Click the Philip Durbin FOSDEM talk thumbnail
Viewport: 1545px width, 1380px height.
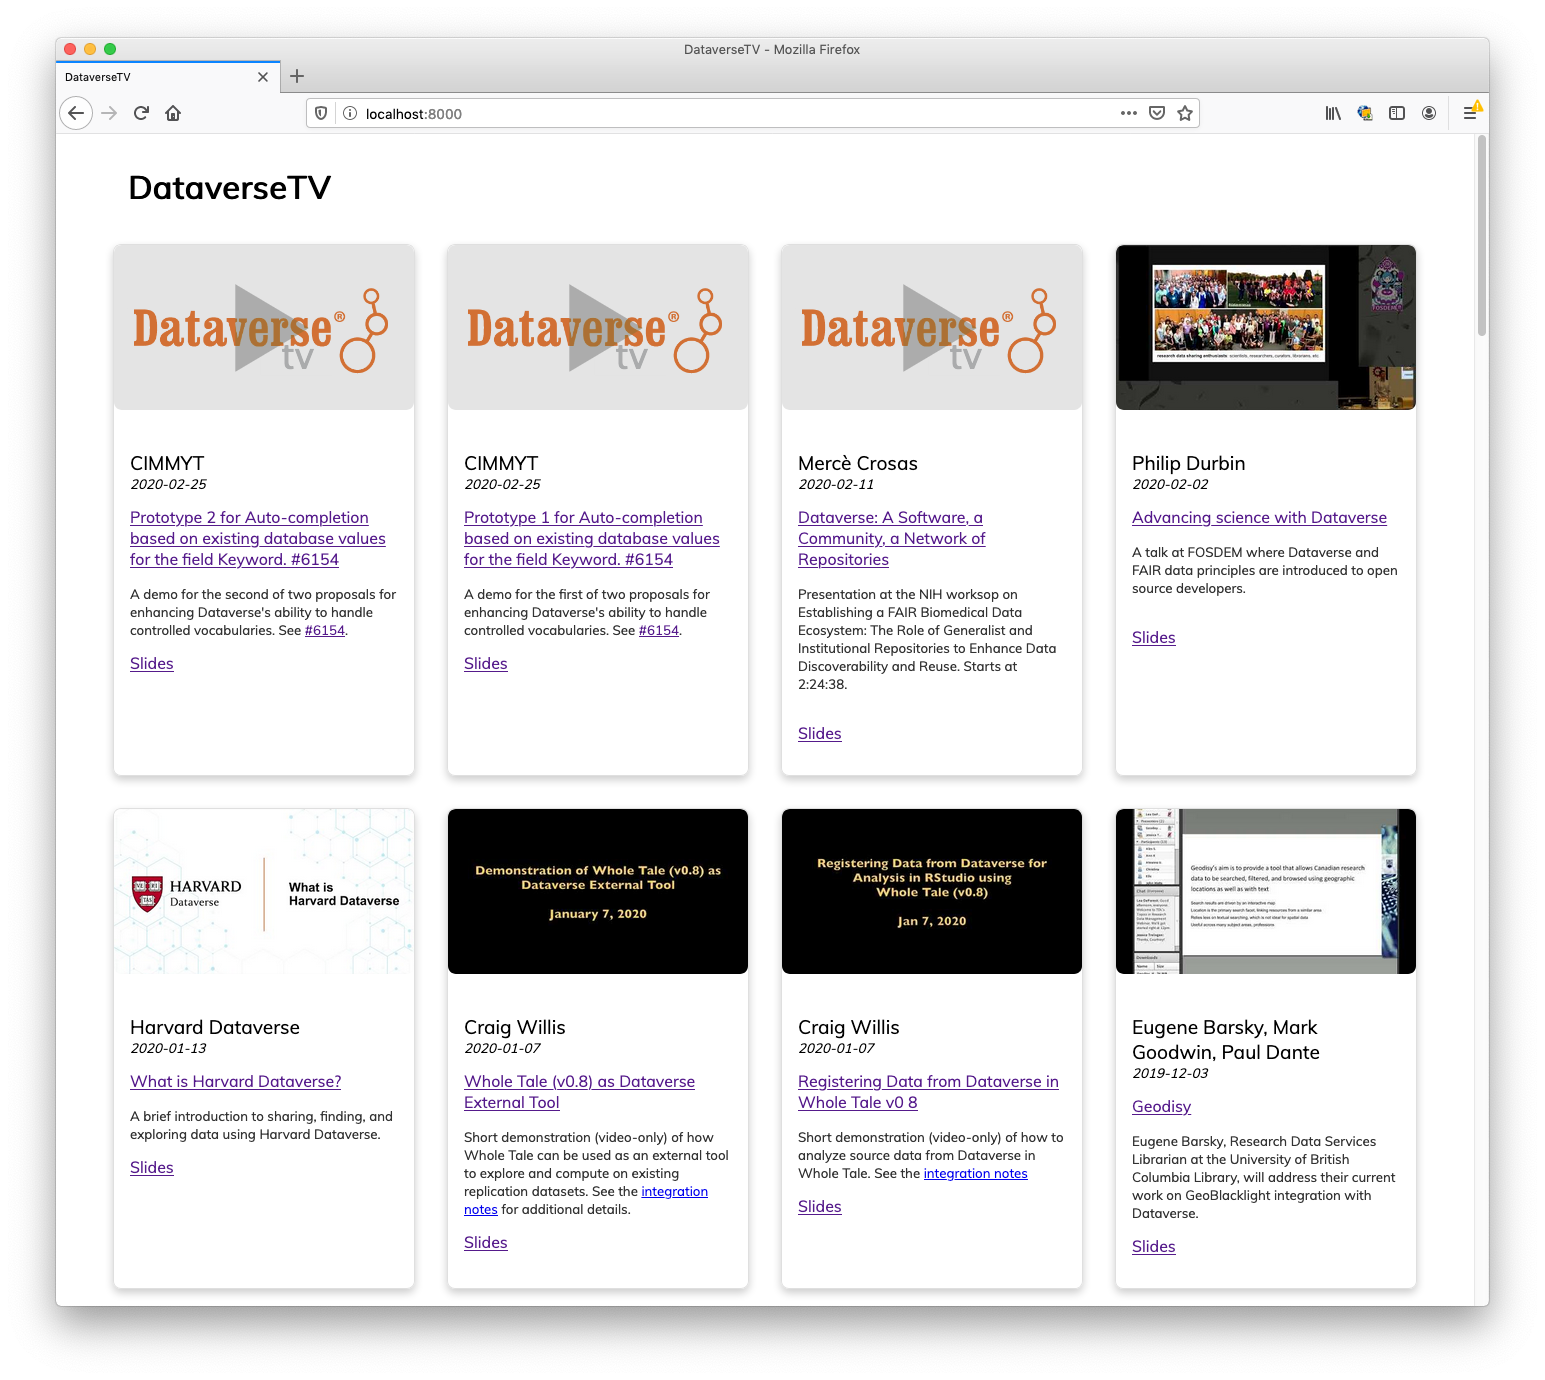[x=1266, y=327]
